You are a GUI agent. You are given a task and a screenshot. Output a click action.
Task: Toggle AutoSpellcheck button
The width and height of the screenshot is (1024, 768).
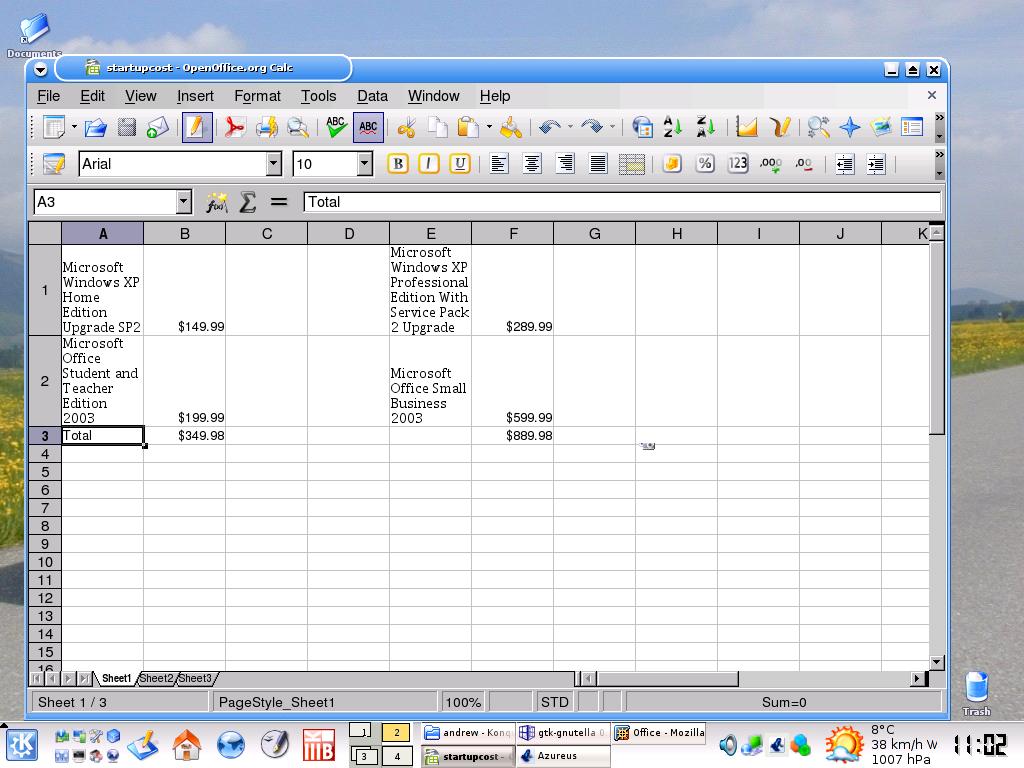(x=368, y=127)
